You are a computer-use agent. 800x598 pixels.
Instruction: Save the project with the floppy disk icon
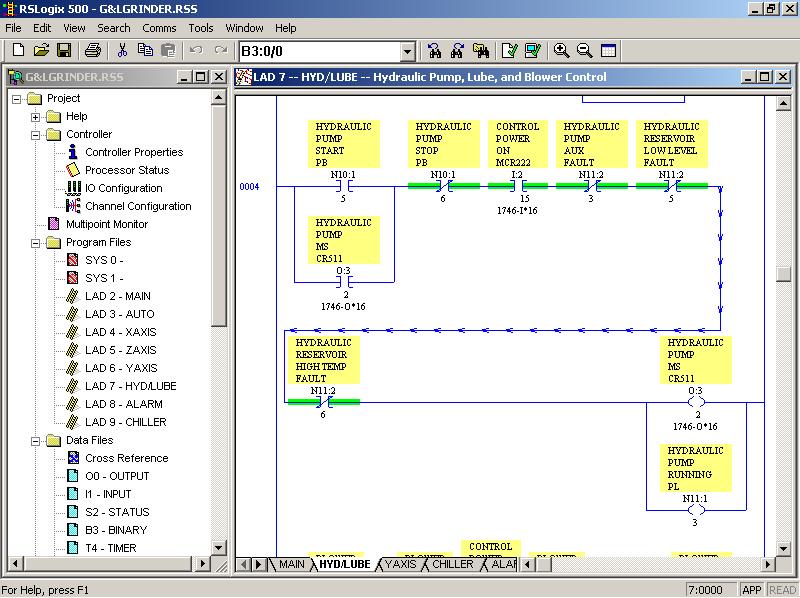(x=64, y=50)
